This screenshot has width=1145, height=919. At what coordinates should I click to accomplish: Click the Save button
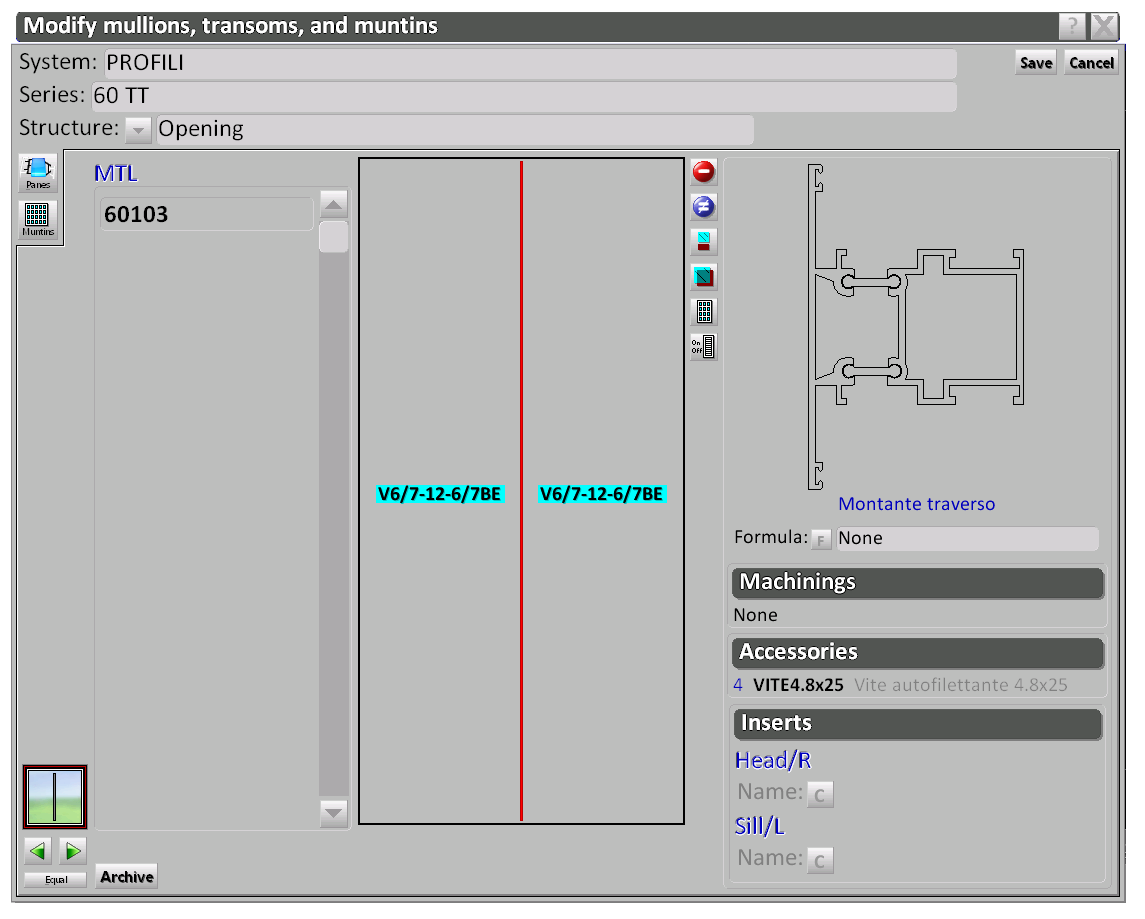[x=1035, y=63]
